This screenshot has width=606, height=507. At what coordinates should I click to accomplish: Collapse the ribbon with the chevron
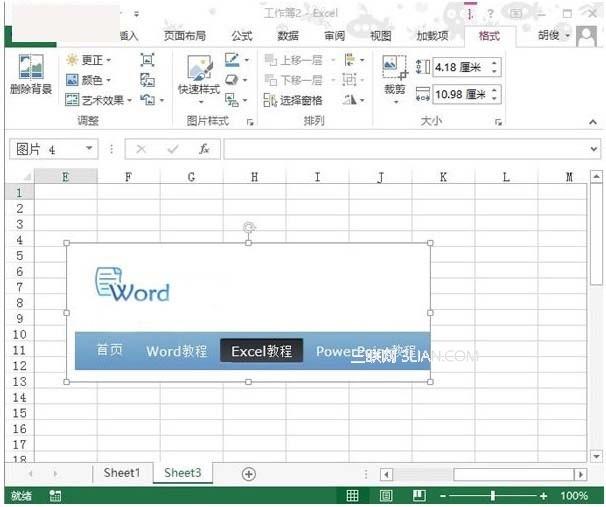tap(593, 122)
